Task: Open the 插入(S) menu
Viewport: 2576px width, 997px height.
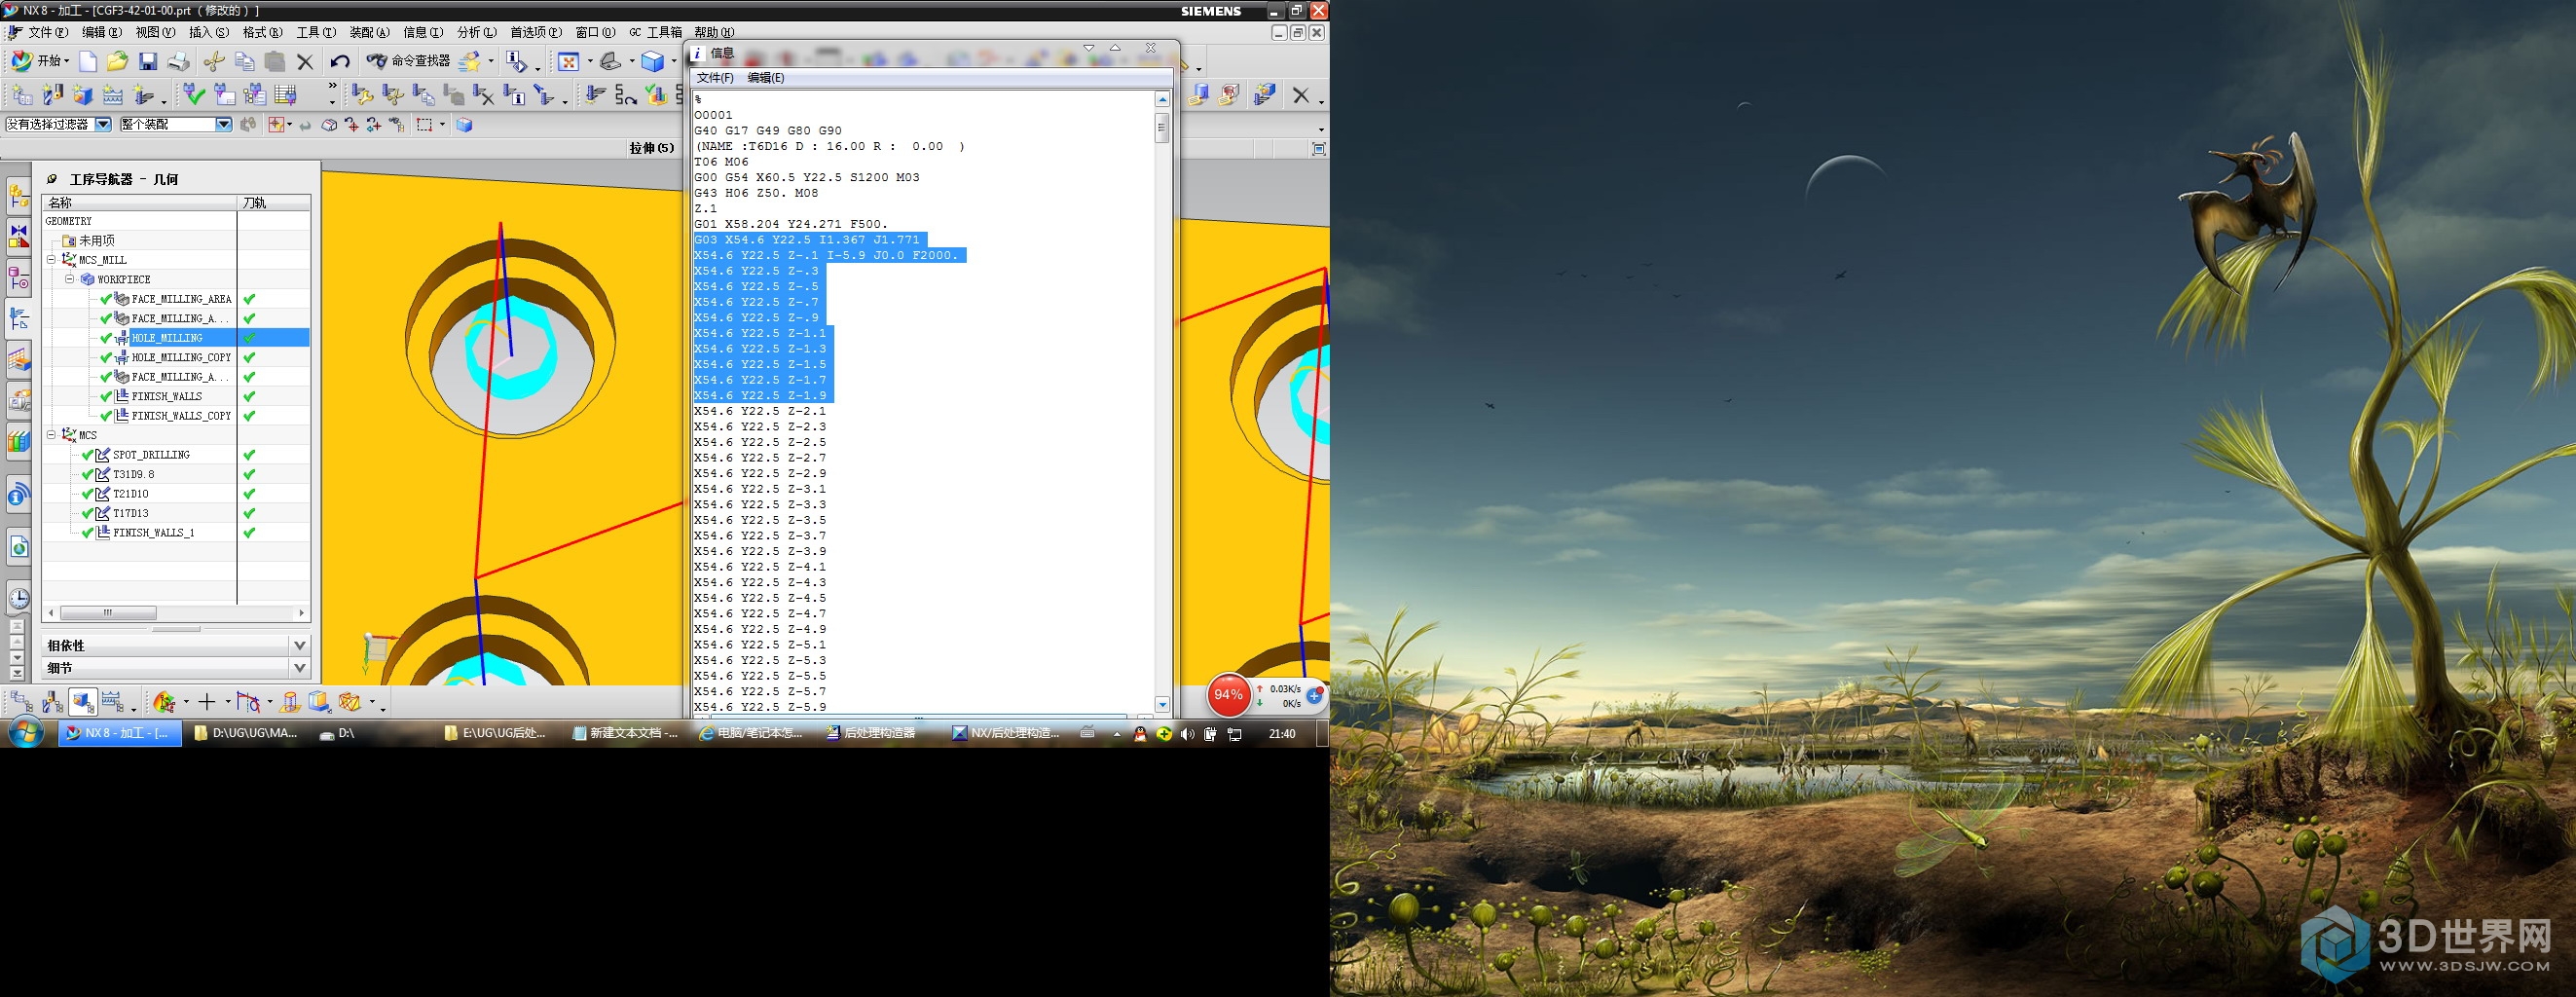Action: pyautogui.click(x=209, y=33)
